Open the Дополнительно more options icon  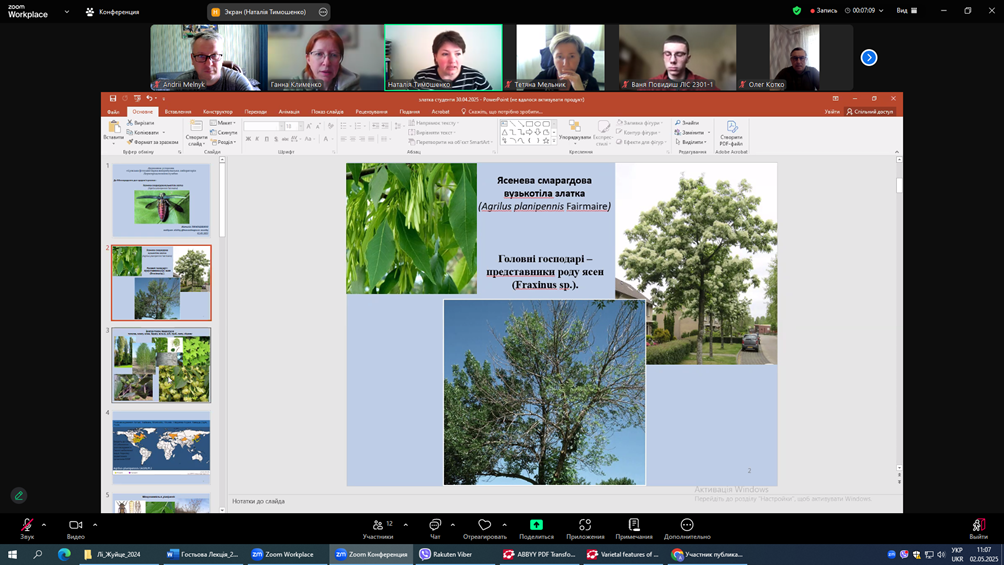[687, 525]
